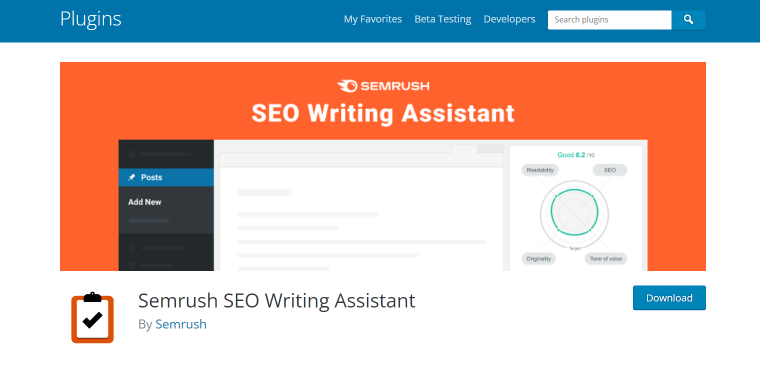The height and width of the screenshot is (365, 760).
Task: Click the Plugins header title
Action: (91, 19)
